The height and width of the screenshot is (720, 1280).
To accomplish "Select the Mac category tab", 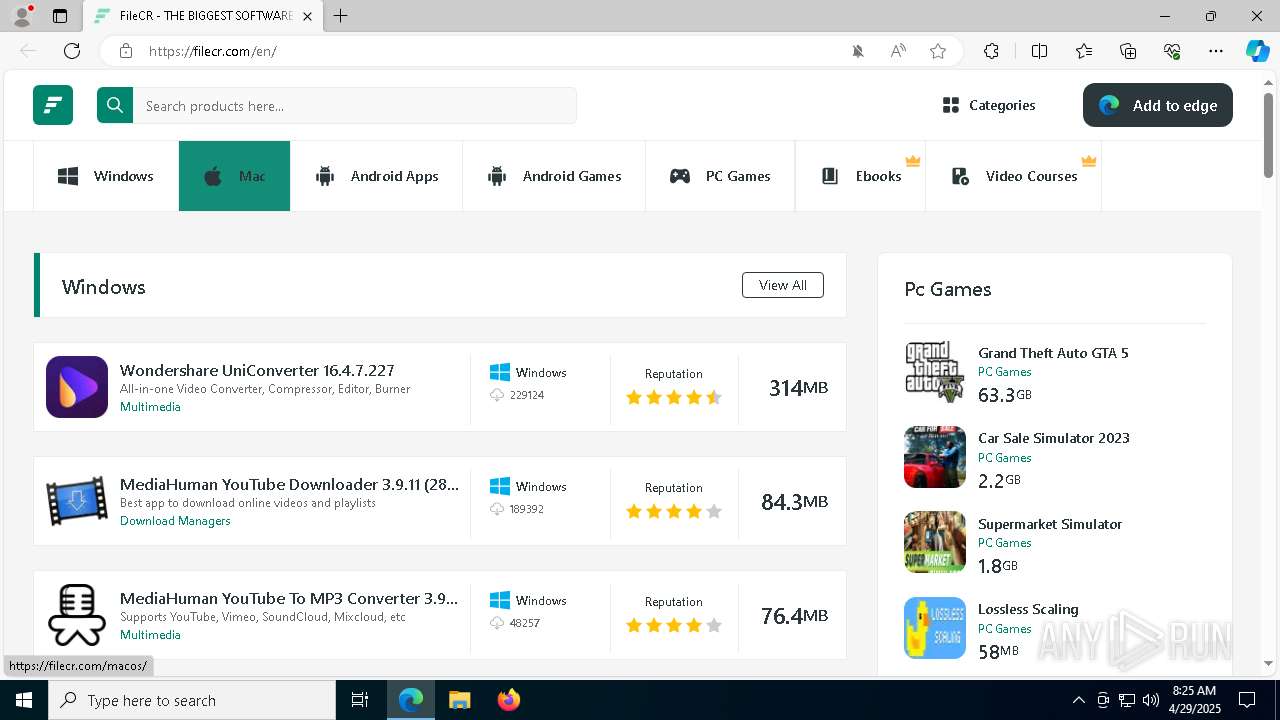I will tap(235, 176).
